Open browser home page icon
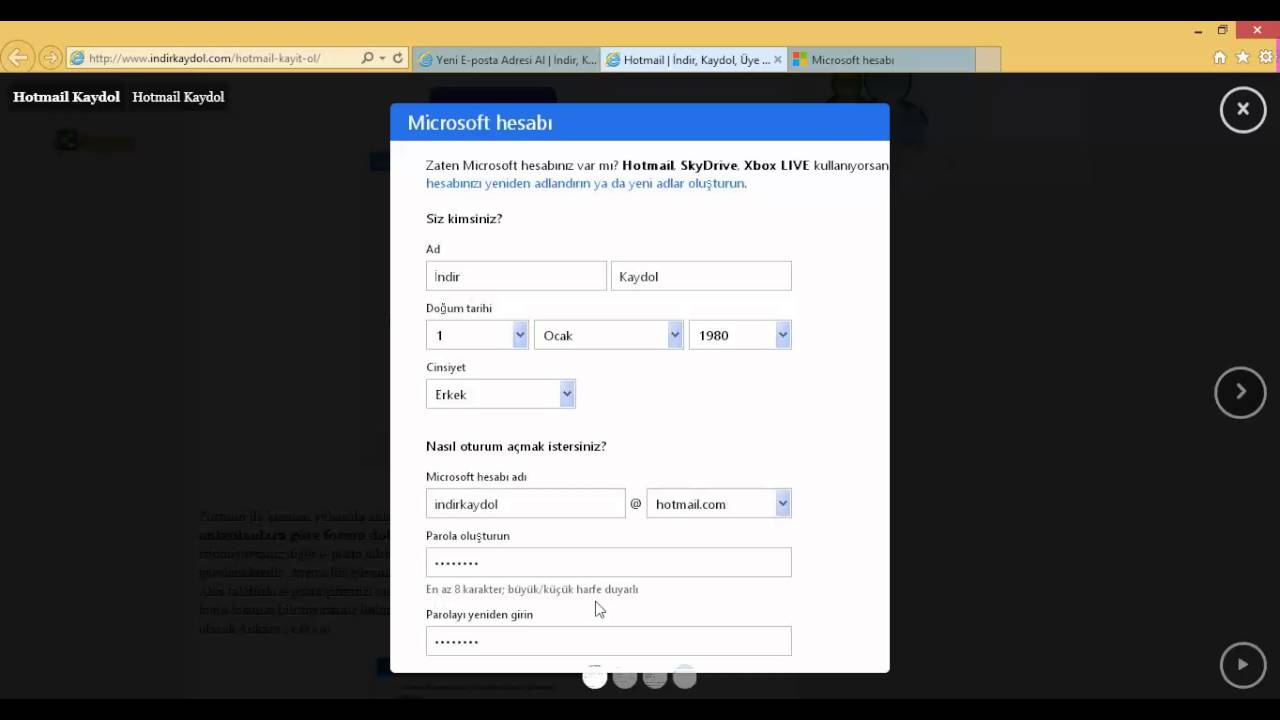This screenshot has height=720, width=1280. pos(1220,58)
